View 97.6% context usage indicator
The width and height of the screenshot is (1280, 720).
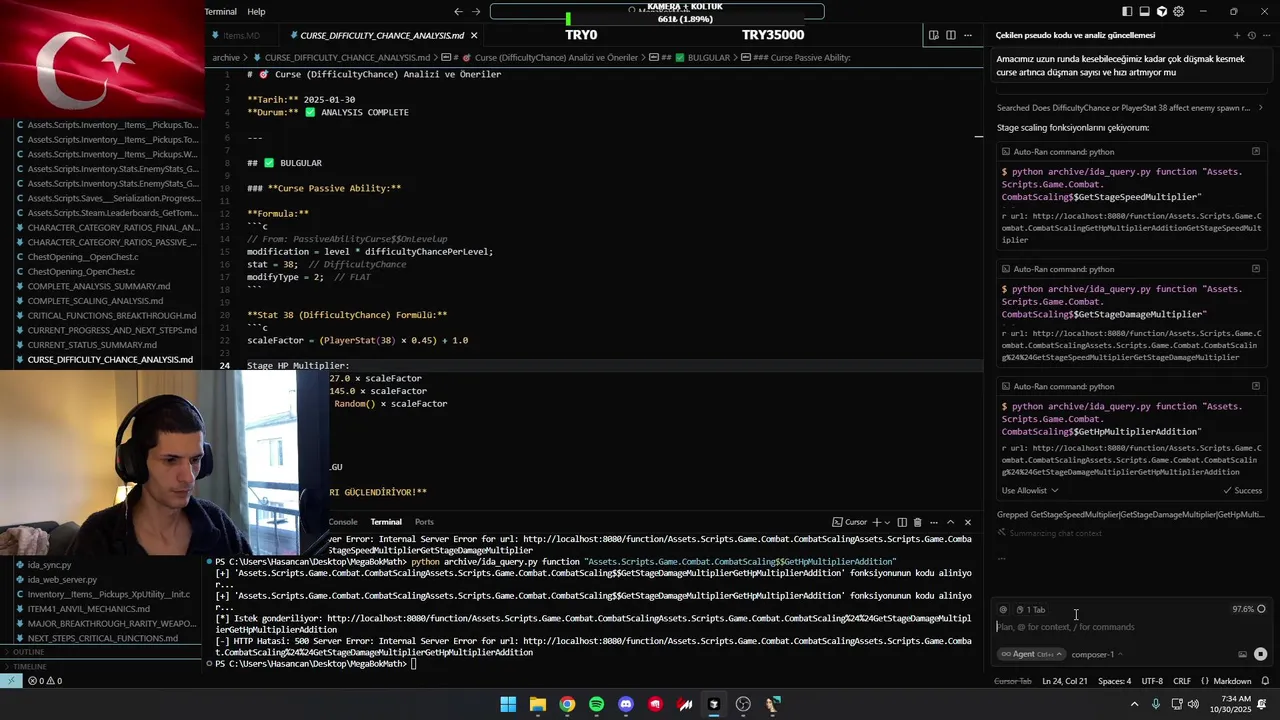(1249, 609)
